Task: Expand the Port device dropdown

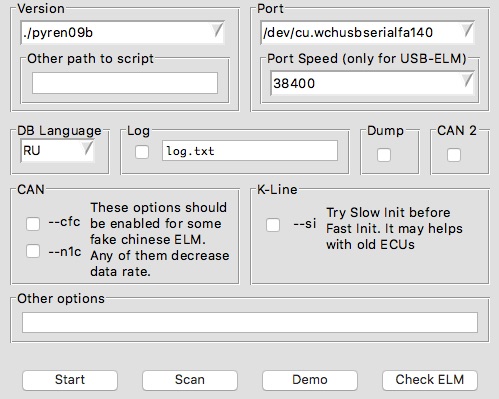Action: [x=467, y=31]
